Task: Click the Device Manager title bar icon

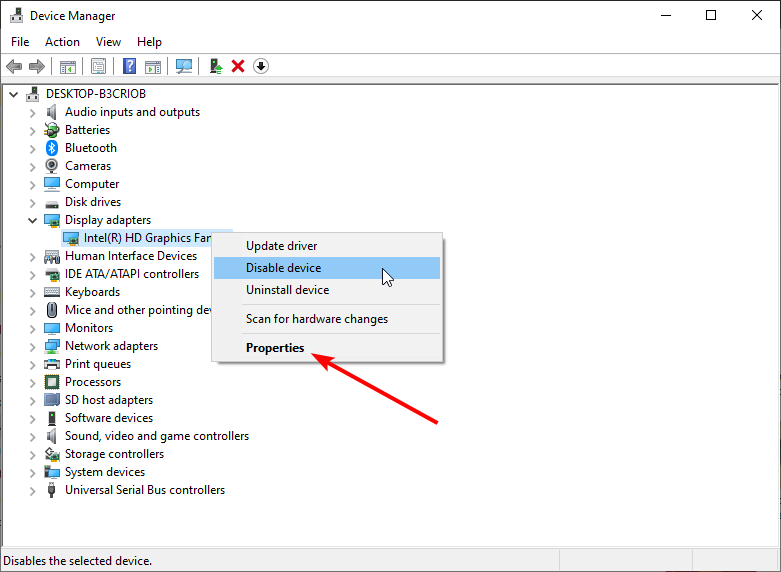Action: click(17, 15)
